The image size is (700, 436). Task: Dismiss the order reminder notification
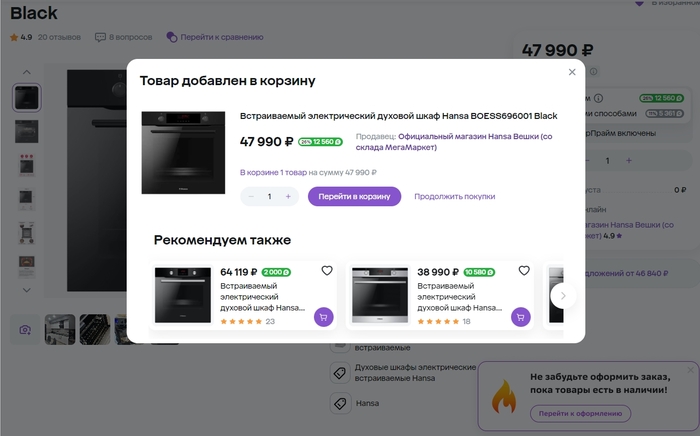(689, 371)
